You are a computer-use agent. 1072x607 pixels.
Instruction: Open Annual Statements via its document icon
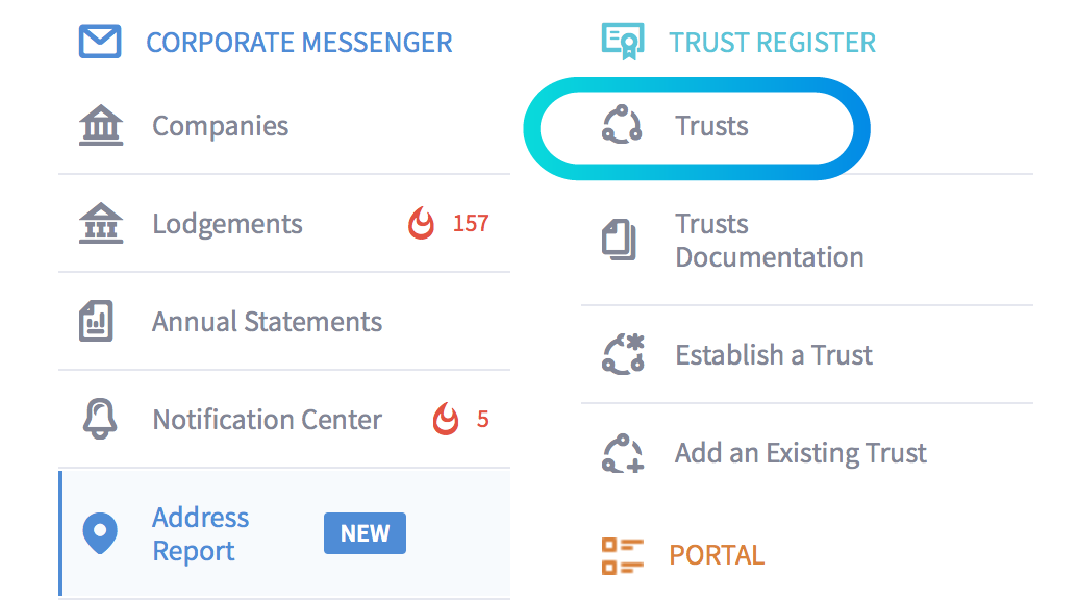pos(97,320)
